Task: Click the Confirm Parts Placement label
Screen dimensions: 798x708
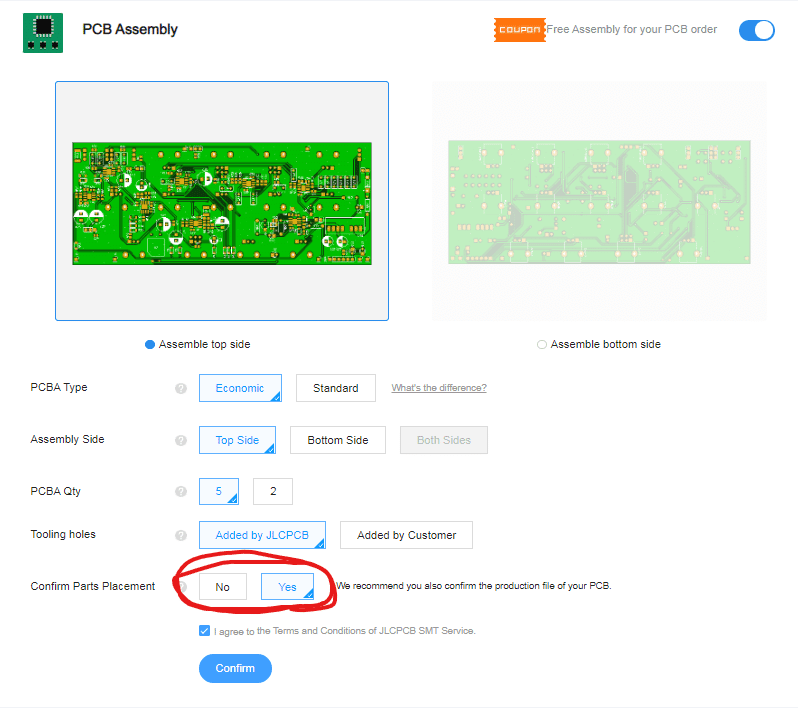Action: click(93, 586)
